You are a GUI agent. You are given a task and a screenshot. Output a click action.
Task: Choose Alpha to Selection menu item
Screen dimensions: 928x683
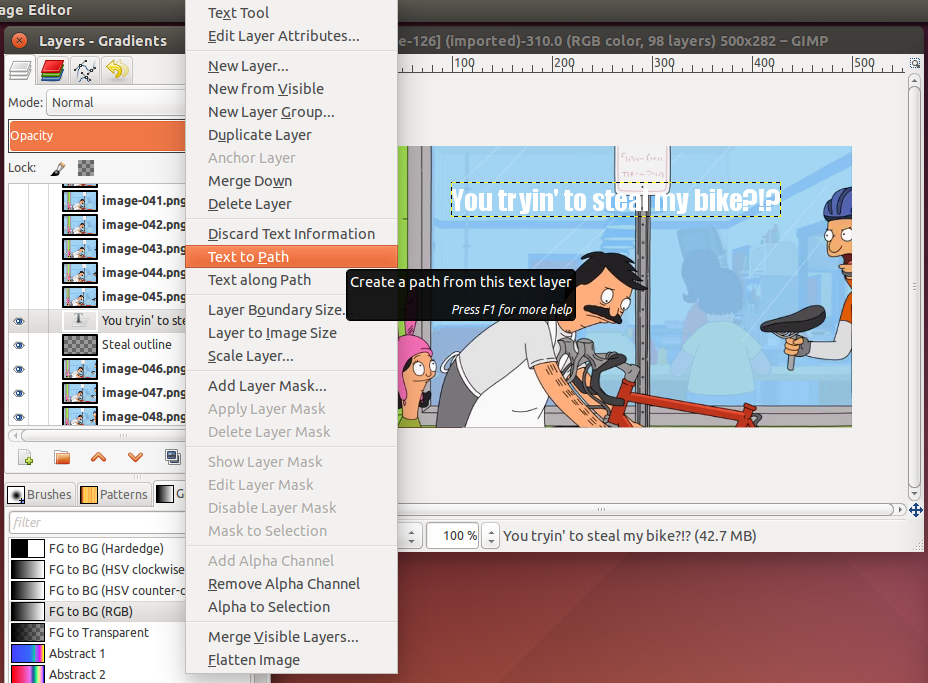tap(291, 607)
